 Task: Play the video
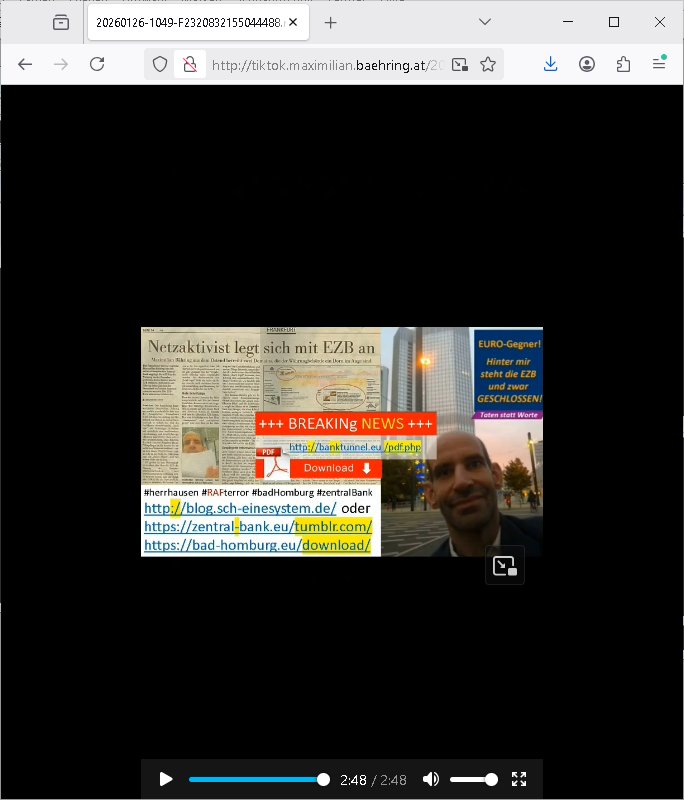click(166, 779)
